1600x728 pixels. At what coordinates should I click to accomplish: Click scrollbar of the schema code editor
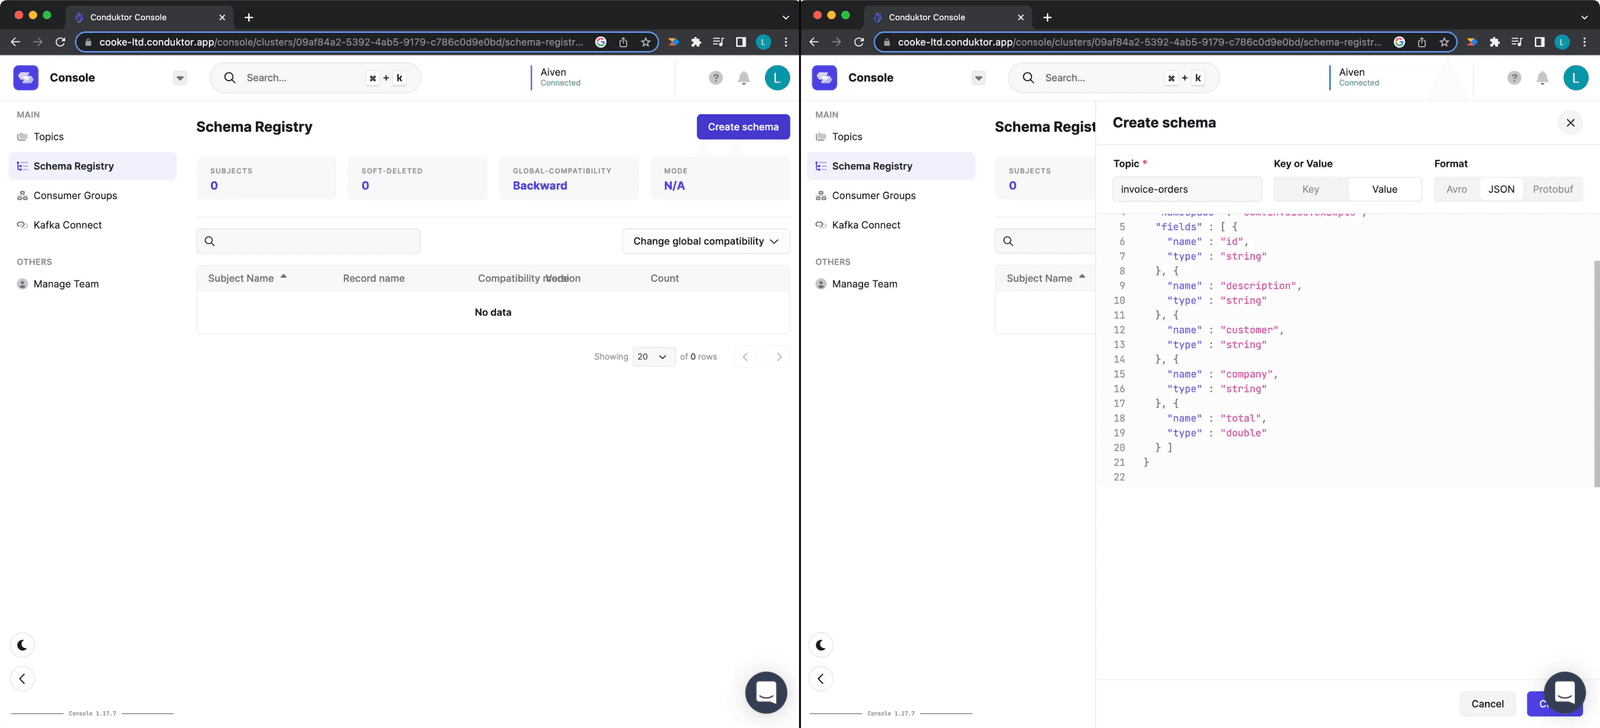(x=1596, y=370)
